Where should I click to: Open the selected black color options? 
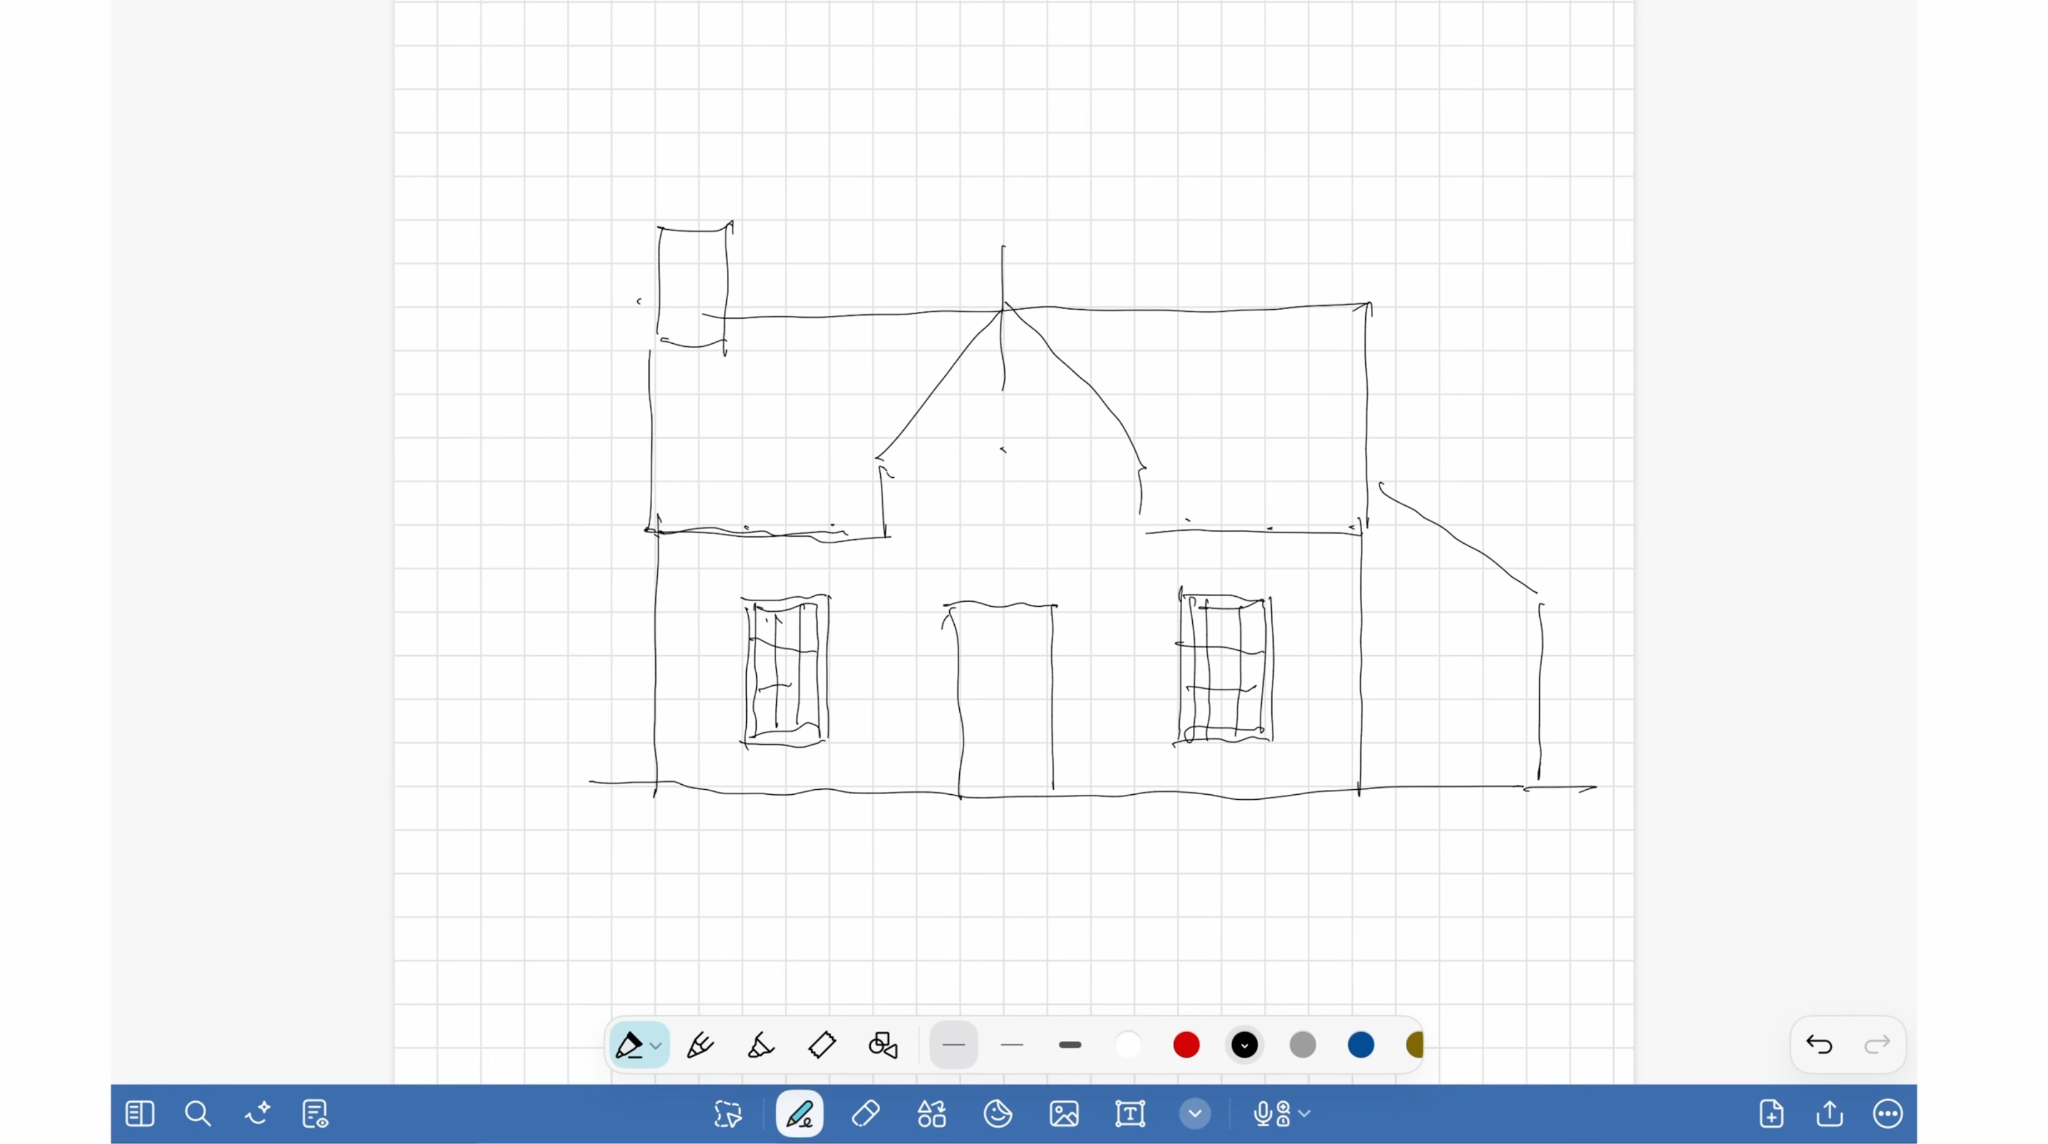[x=1244, y=1045]
